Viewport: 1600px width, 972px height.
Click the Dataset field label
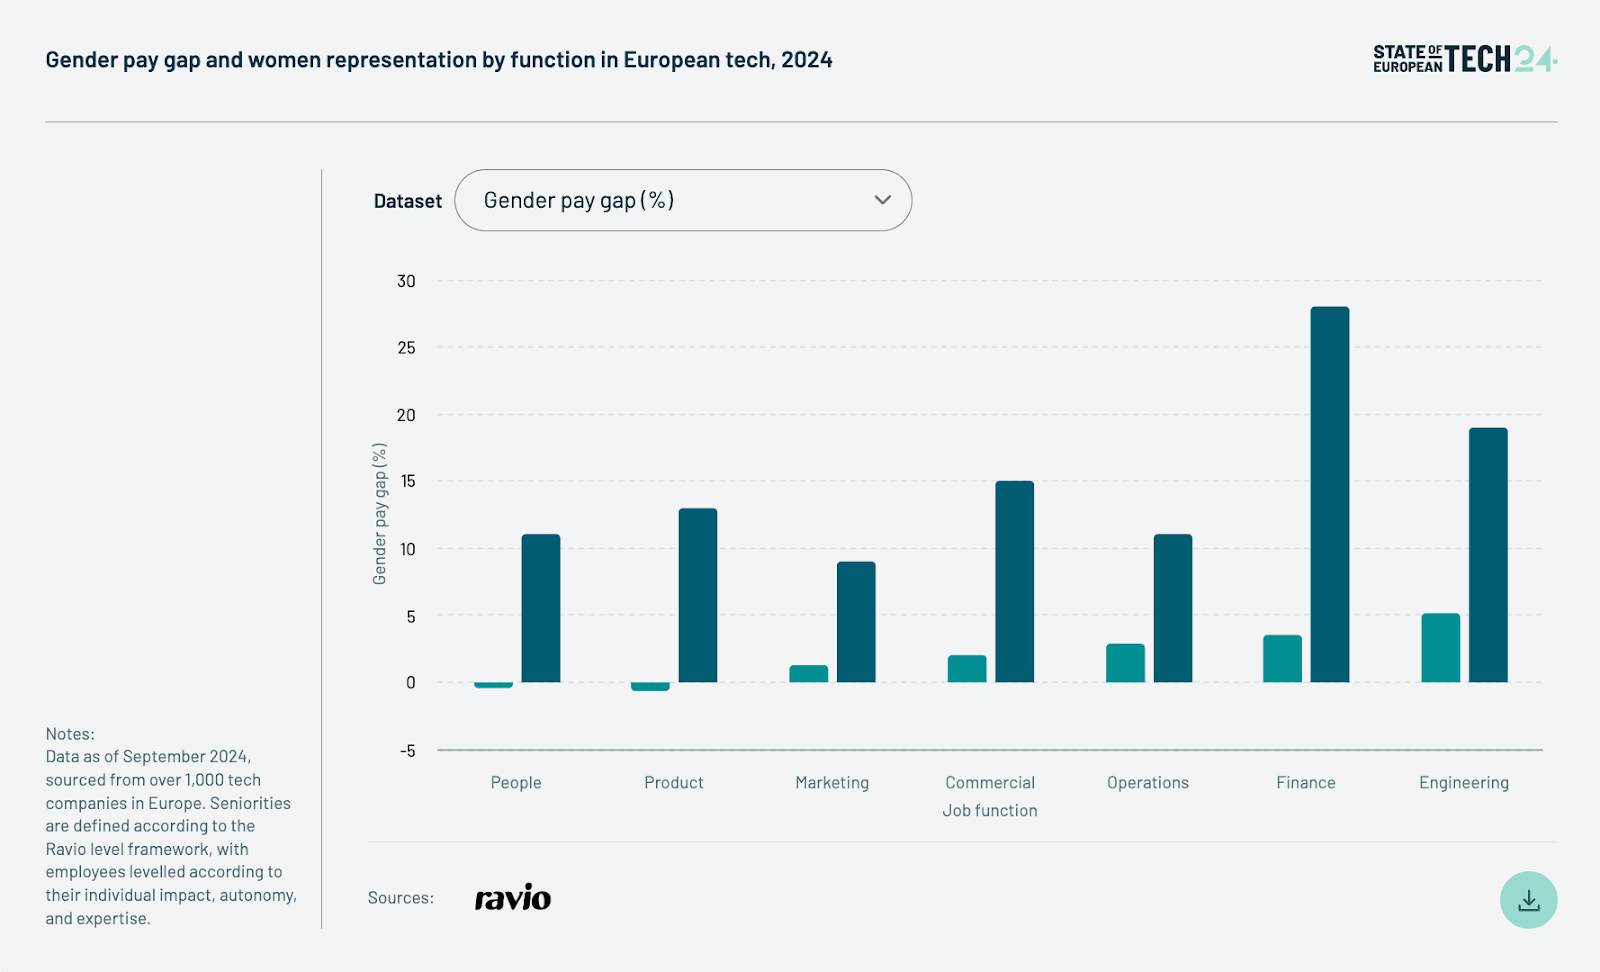point(407,201)
